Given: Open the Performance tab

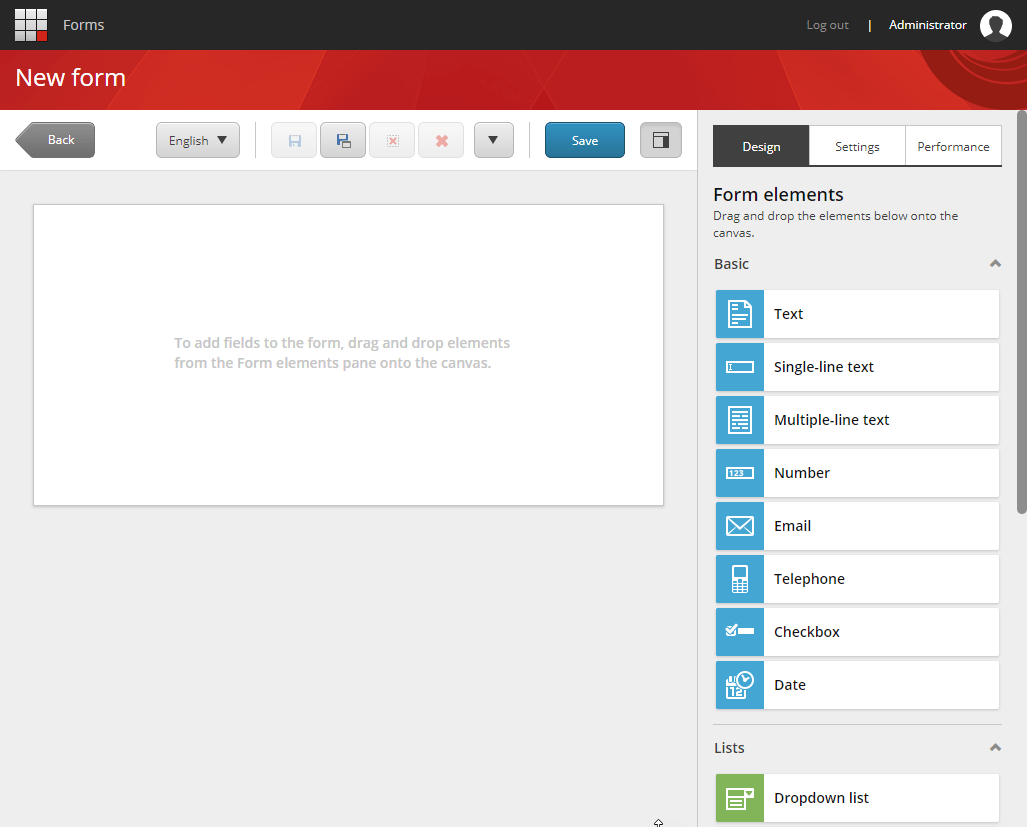Looking at the screenshot, I should pos(952,146).
